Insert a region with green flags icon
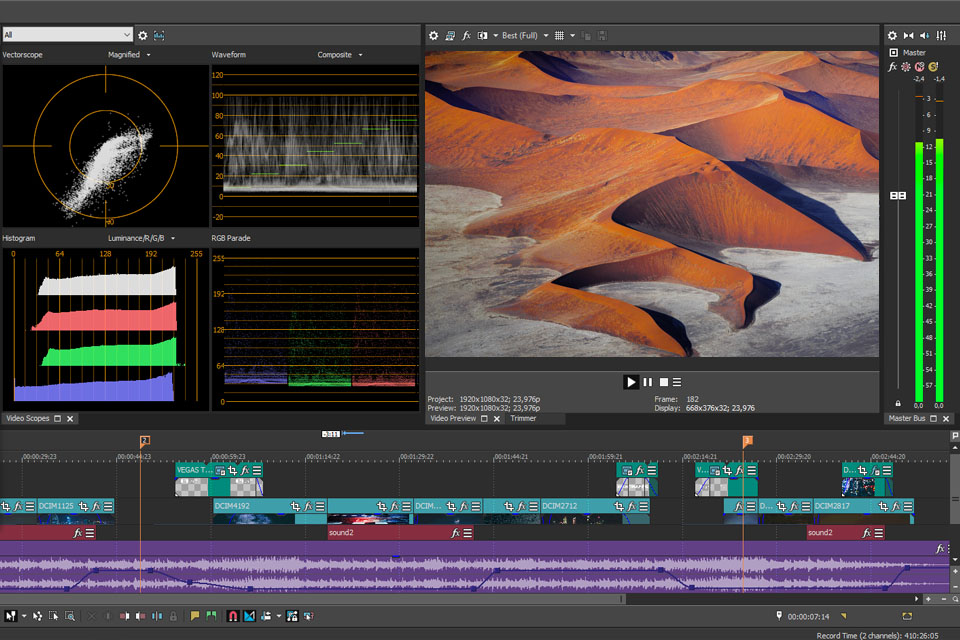 click(x=211, y=616)
